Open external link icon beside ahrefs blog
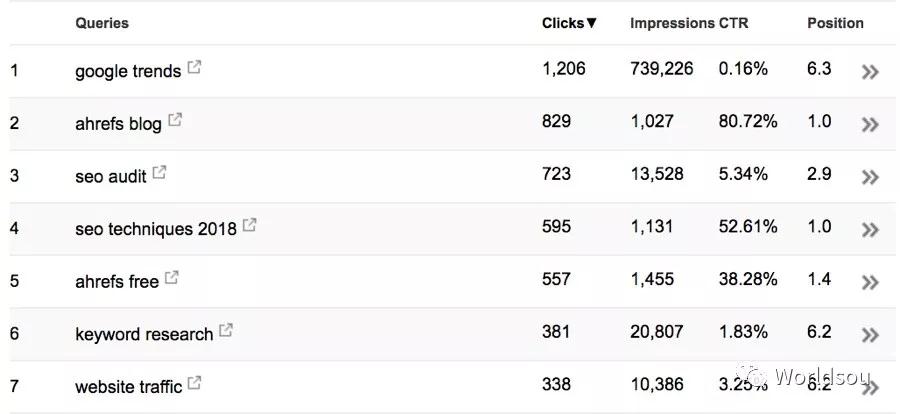The width and height of the screenshot is (900, 414). click(x=175, y=120)
